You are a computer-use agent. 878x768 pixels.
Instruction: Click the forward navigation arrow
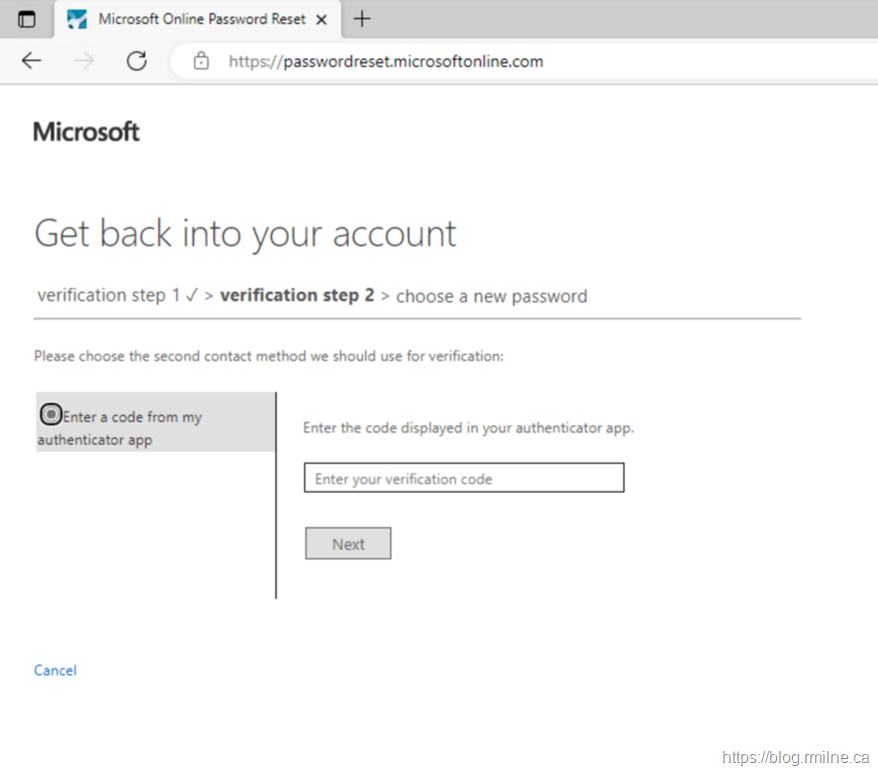click(x=84, y=61)
